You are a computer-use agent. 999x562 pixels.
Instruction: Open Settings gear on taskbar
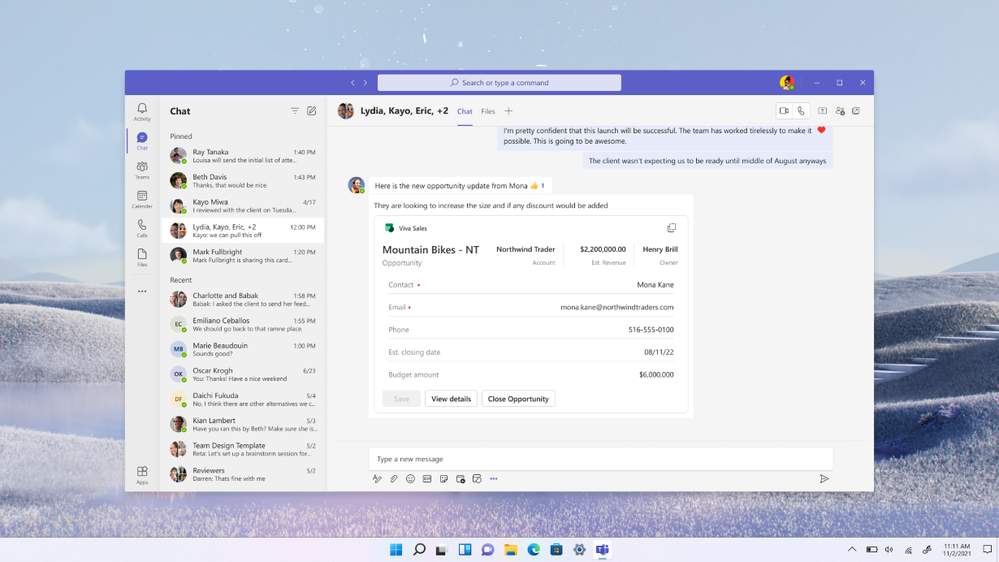(579, 549)
